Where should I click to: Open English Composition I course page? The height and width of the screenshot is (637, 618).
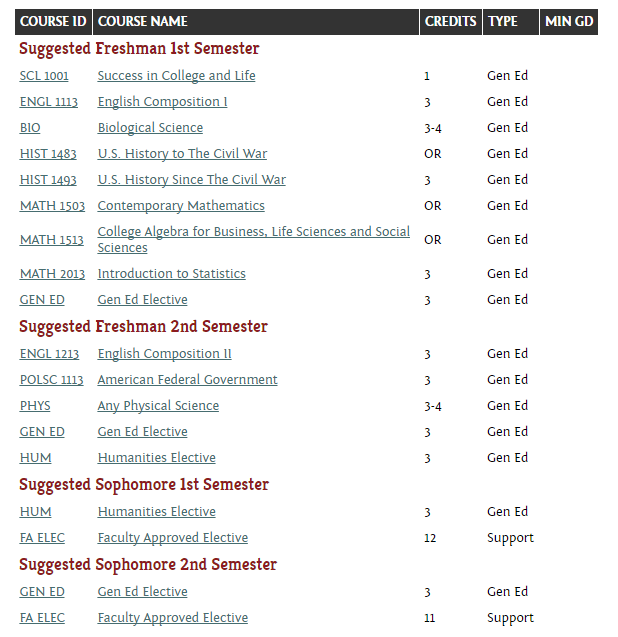[162, 102]
